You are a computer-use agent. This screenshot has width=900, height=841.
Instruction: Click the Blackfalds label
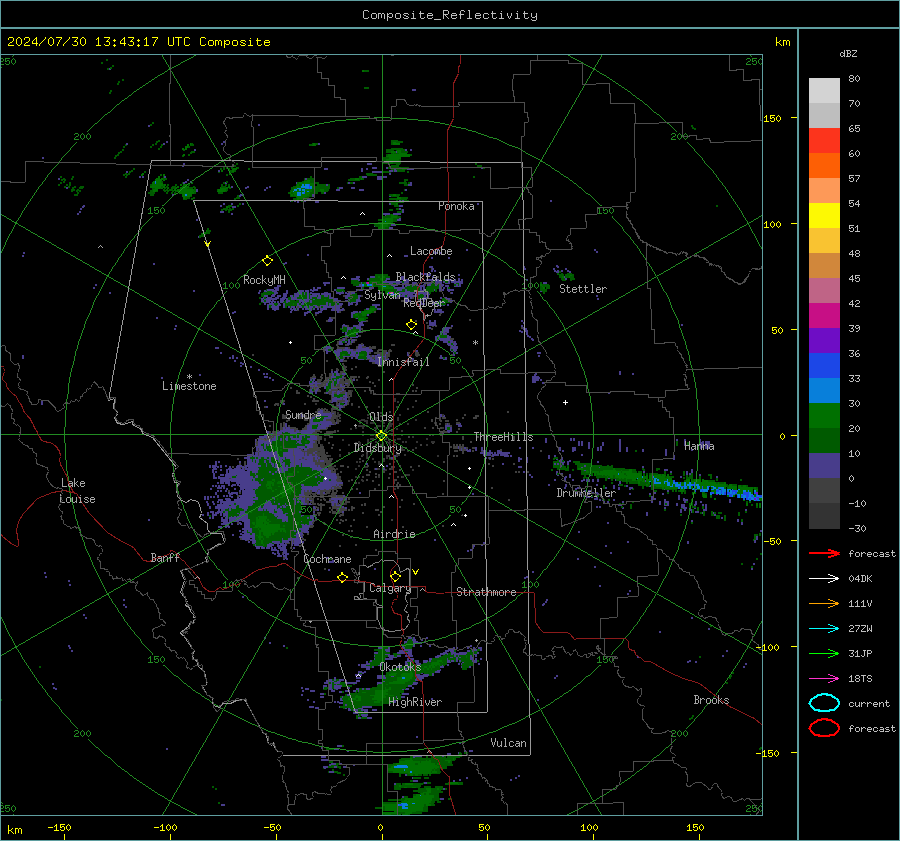[425, 277]
